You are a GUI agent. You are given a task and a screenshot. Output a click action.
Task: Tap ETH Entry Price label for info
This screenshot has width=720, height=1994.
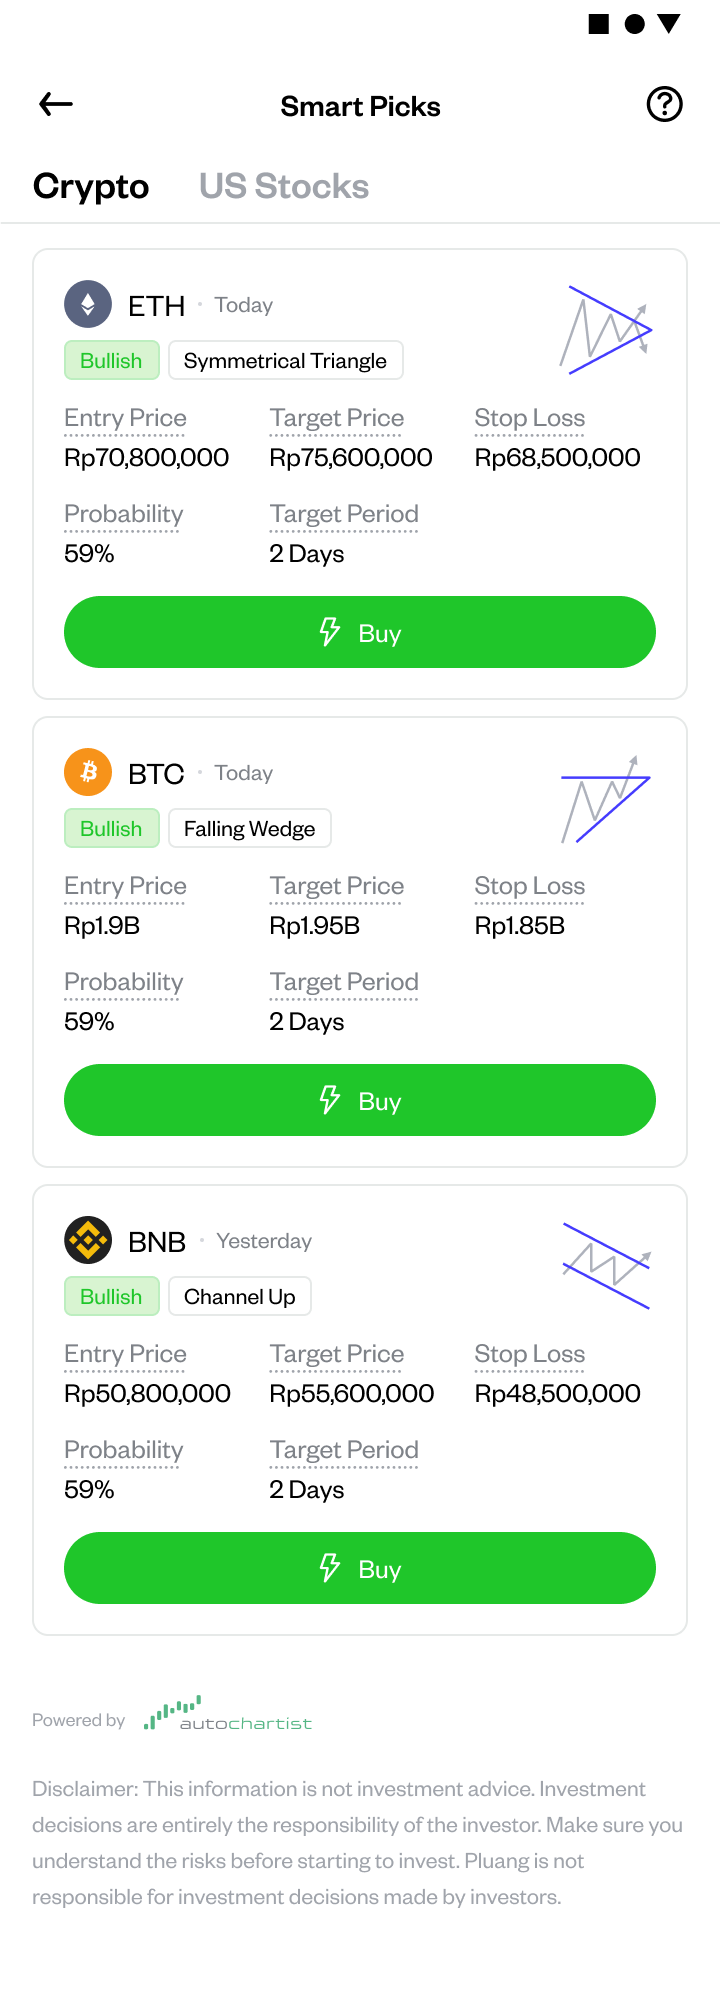tap(125, 418)
